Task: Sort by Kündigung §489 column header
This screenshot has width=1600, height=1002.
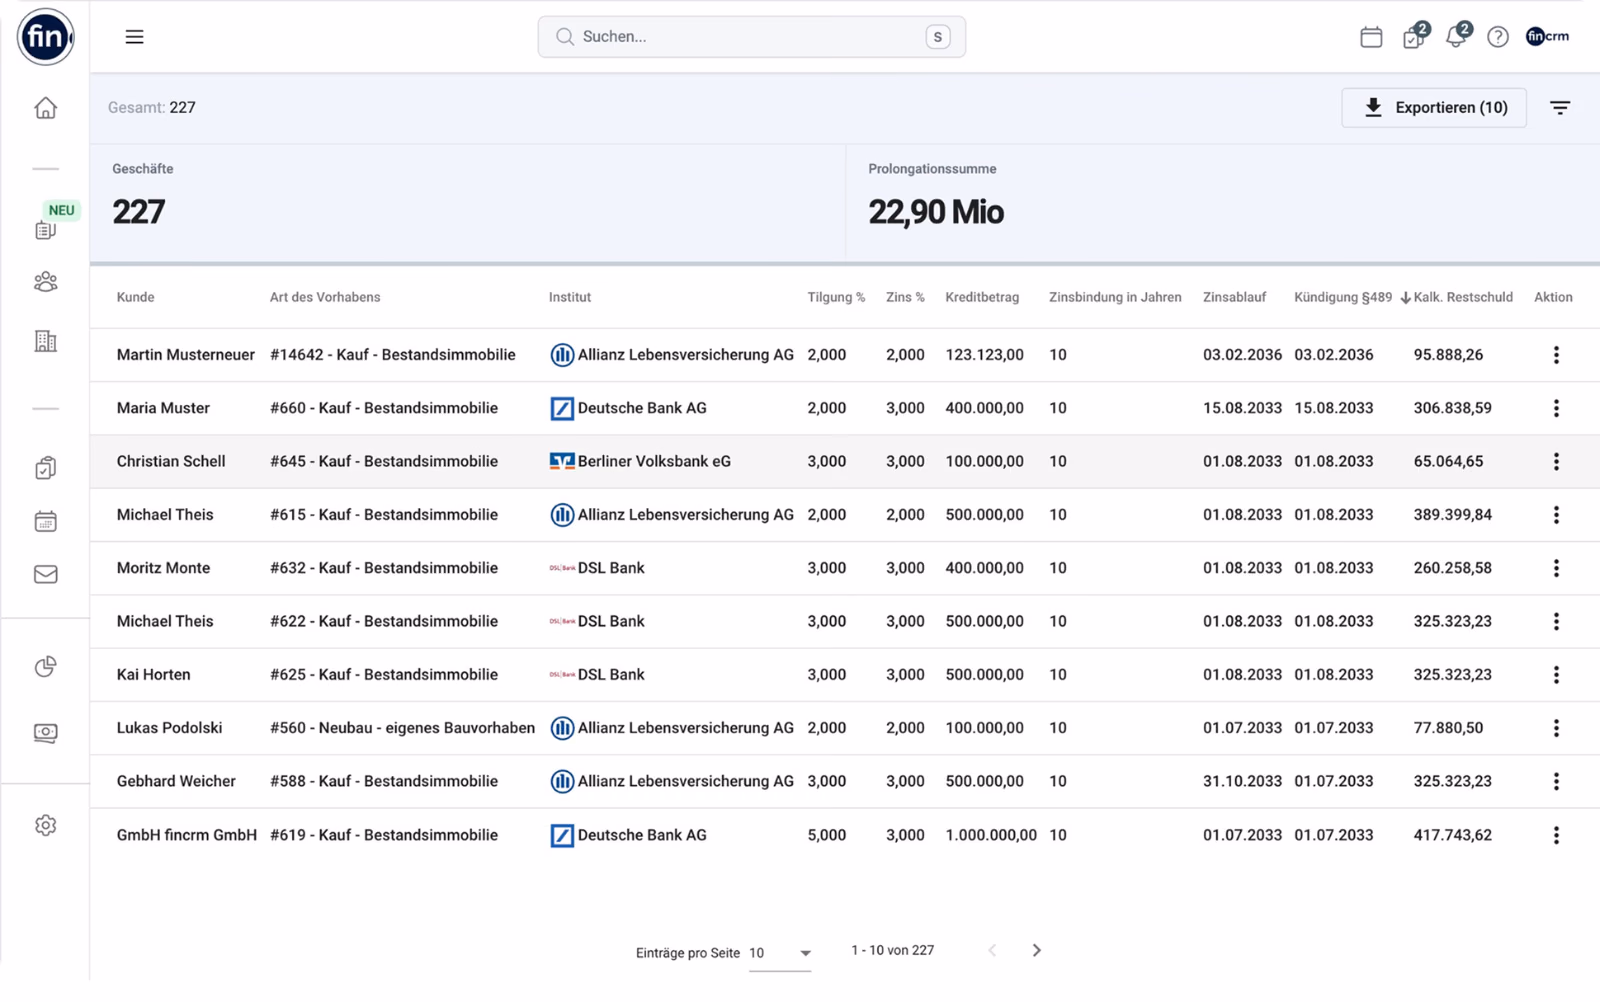Action: pos(1342,297)
